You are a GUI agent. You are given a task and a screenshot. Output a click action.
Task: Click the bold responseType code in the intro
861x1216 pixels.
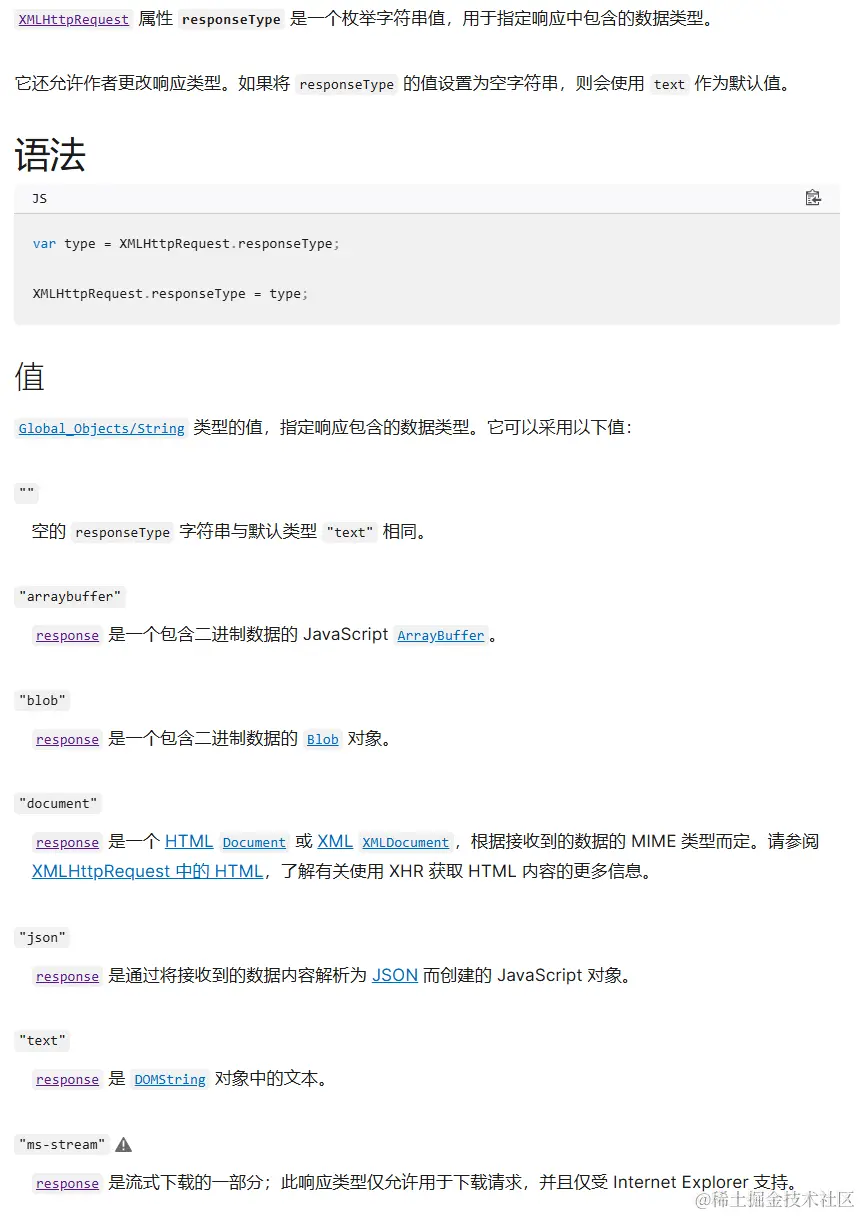pos(231,19)
